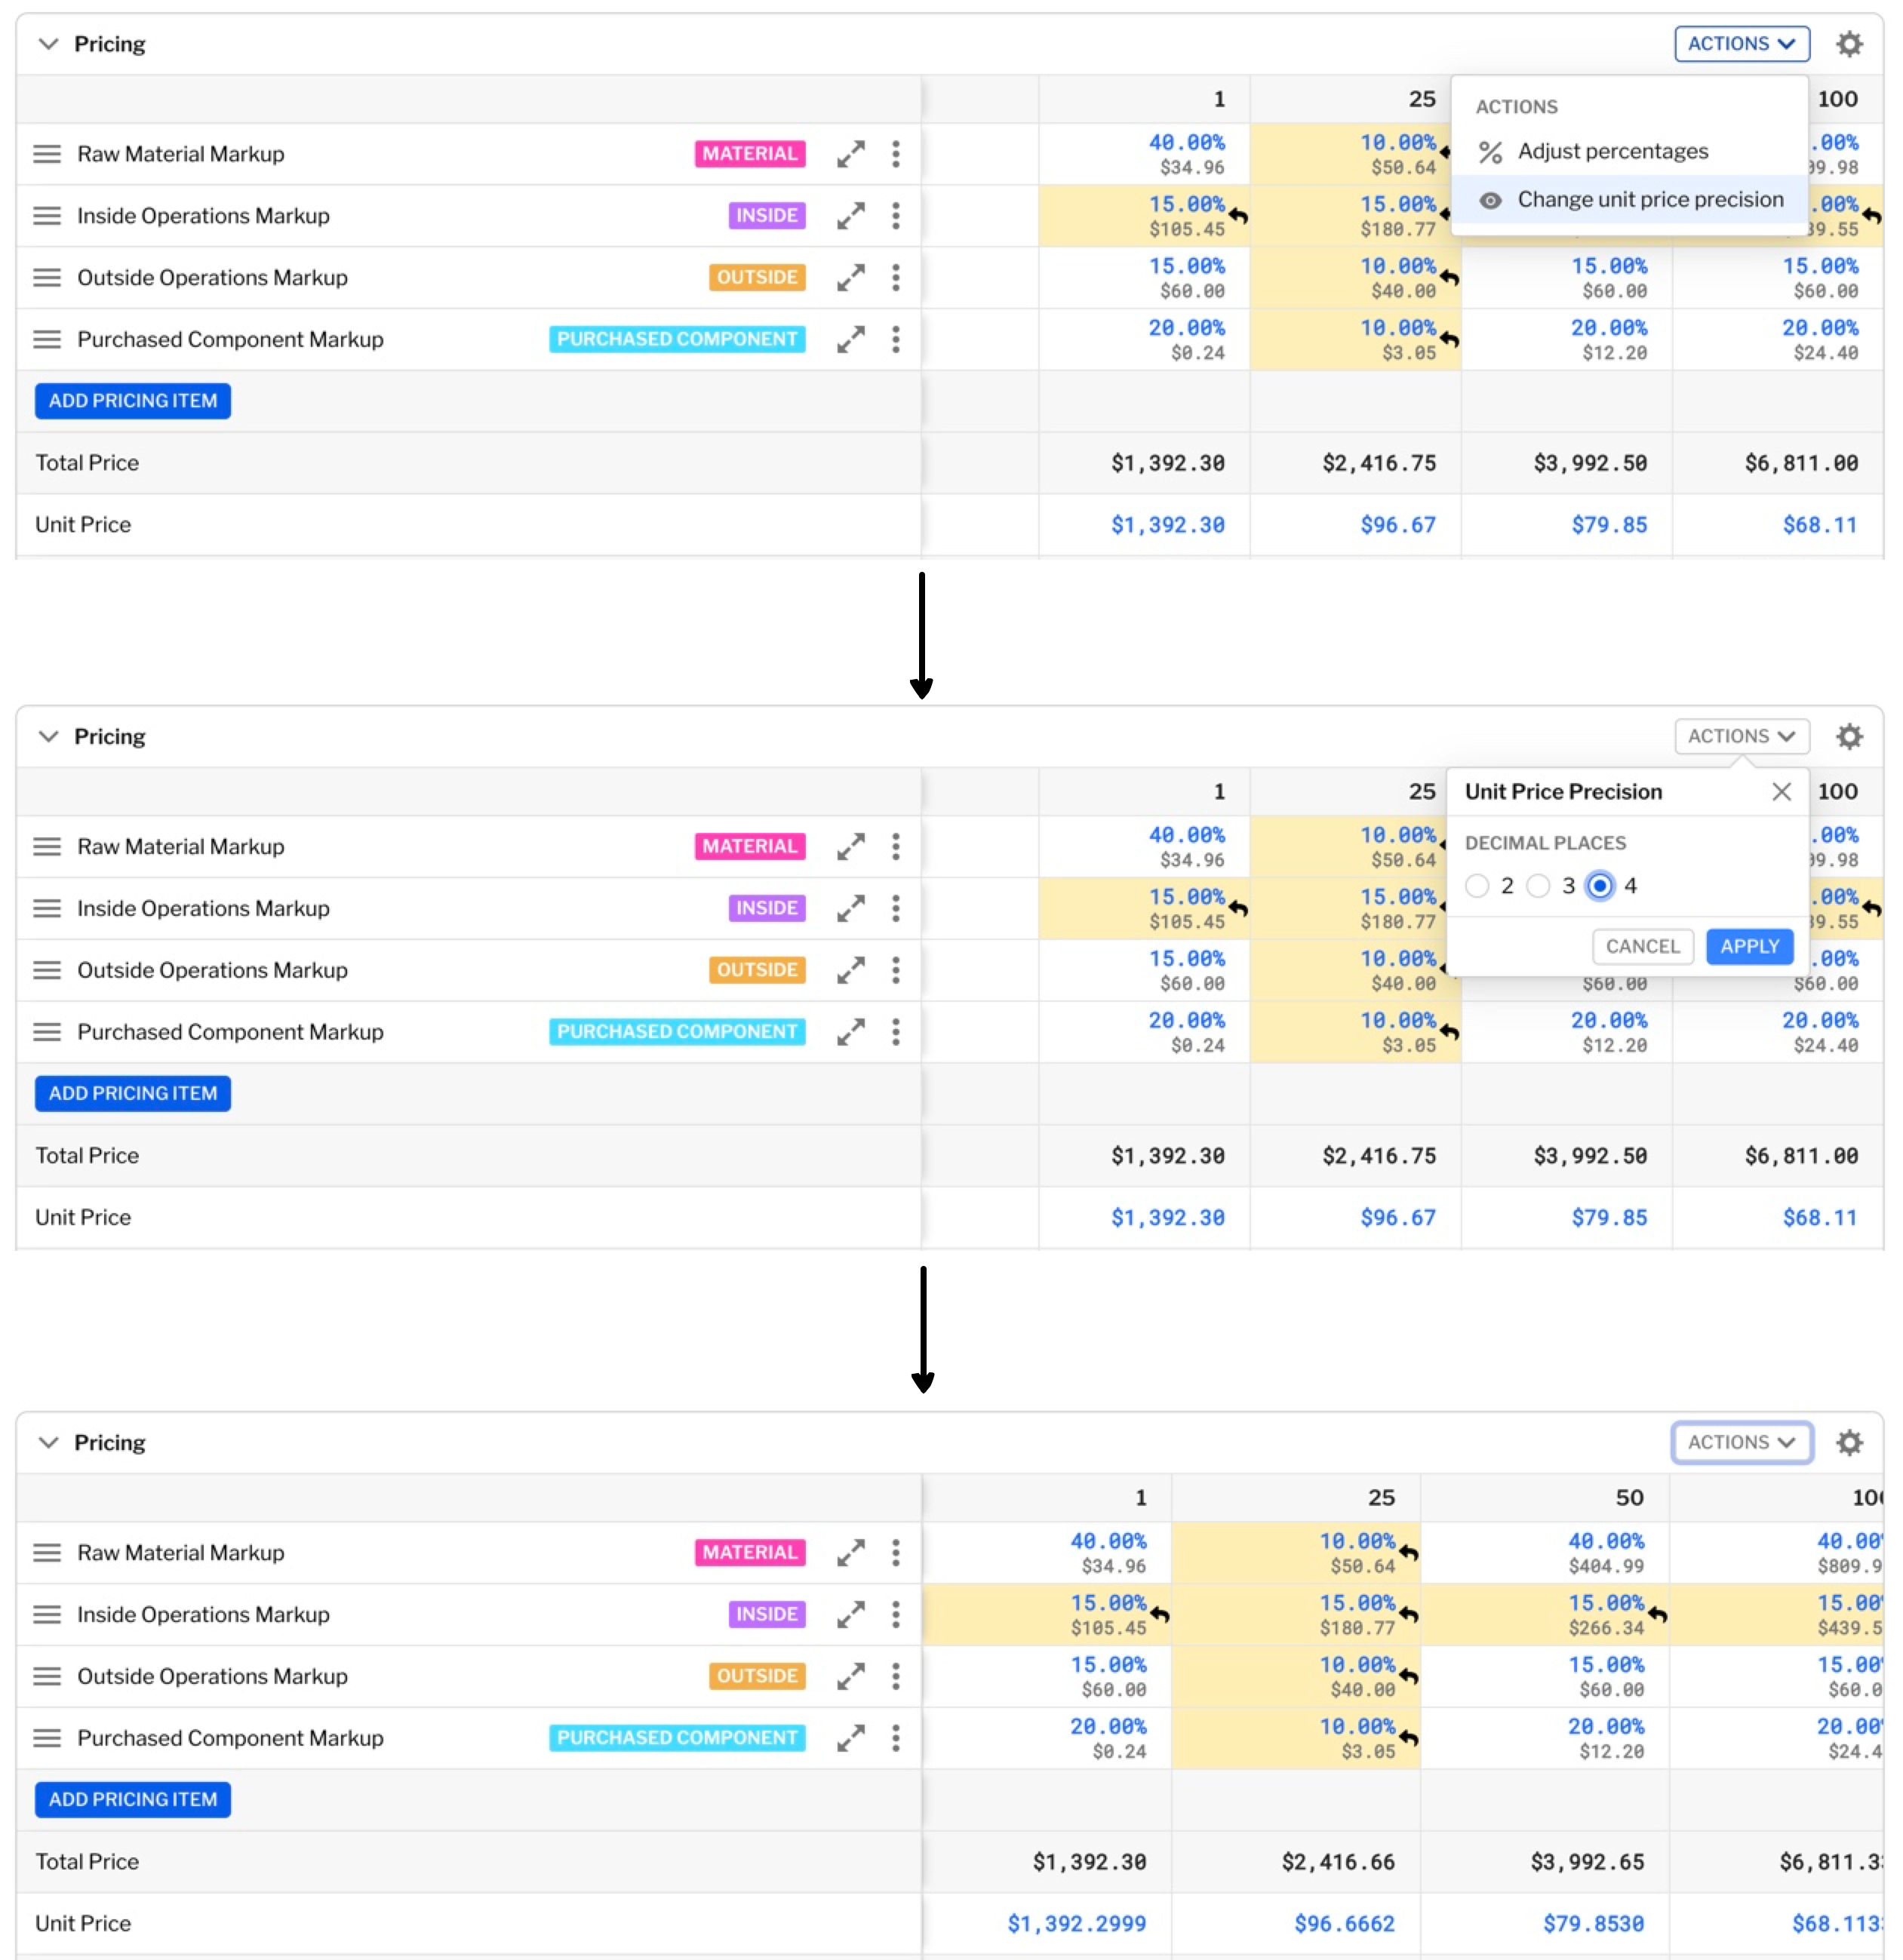Collapse Pricing in the bottom panel
1903x1960 pixels.
[47, 1442]
